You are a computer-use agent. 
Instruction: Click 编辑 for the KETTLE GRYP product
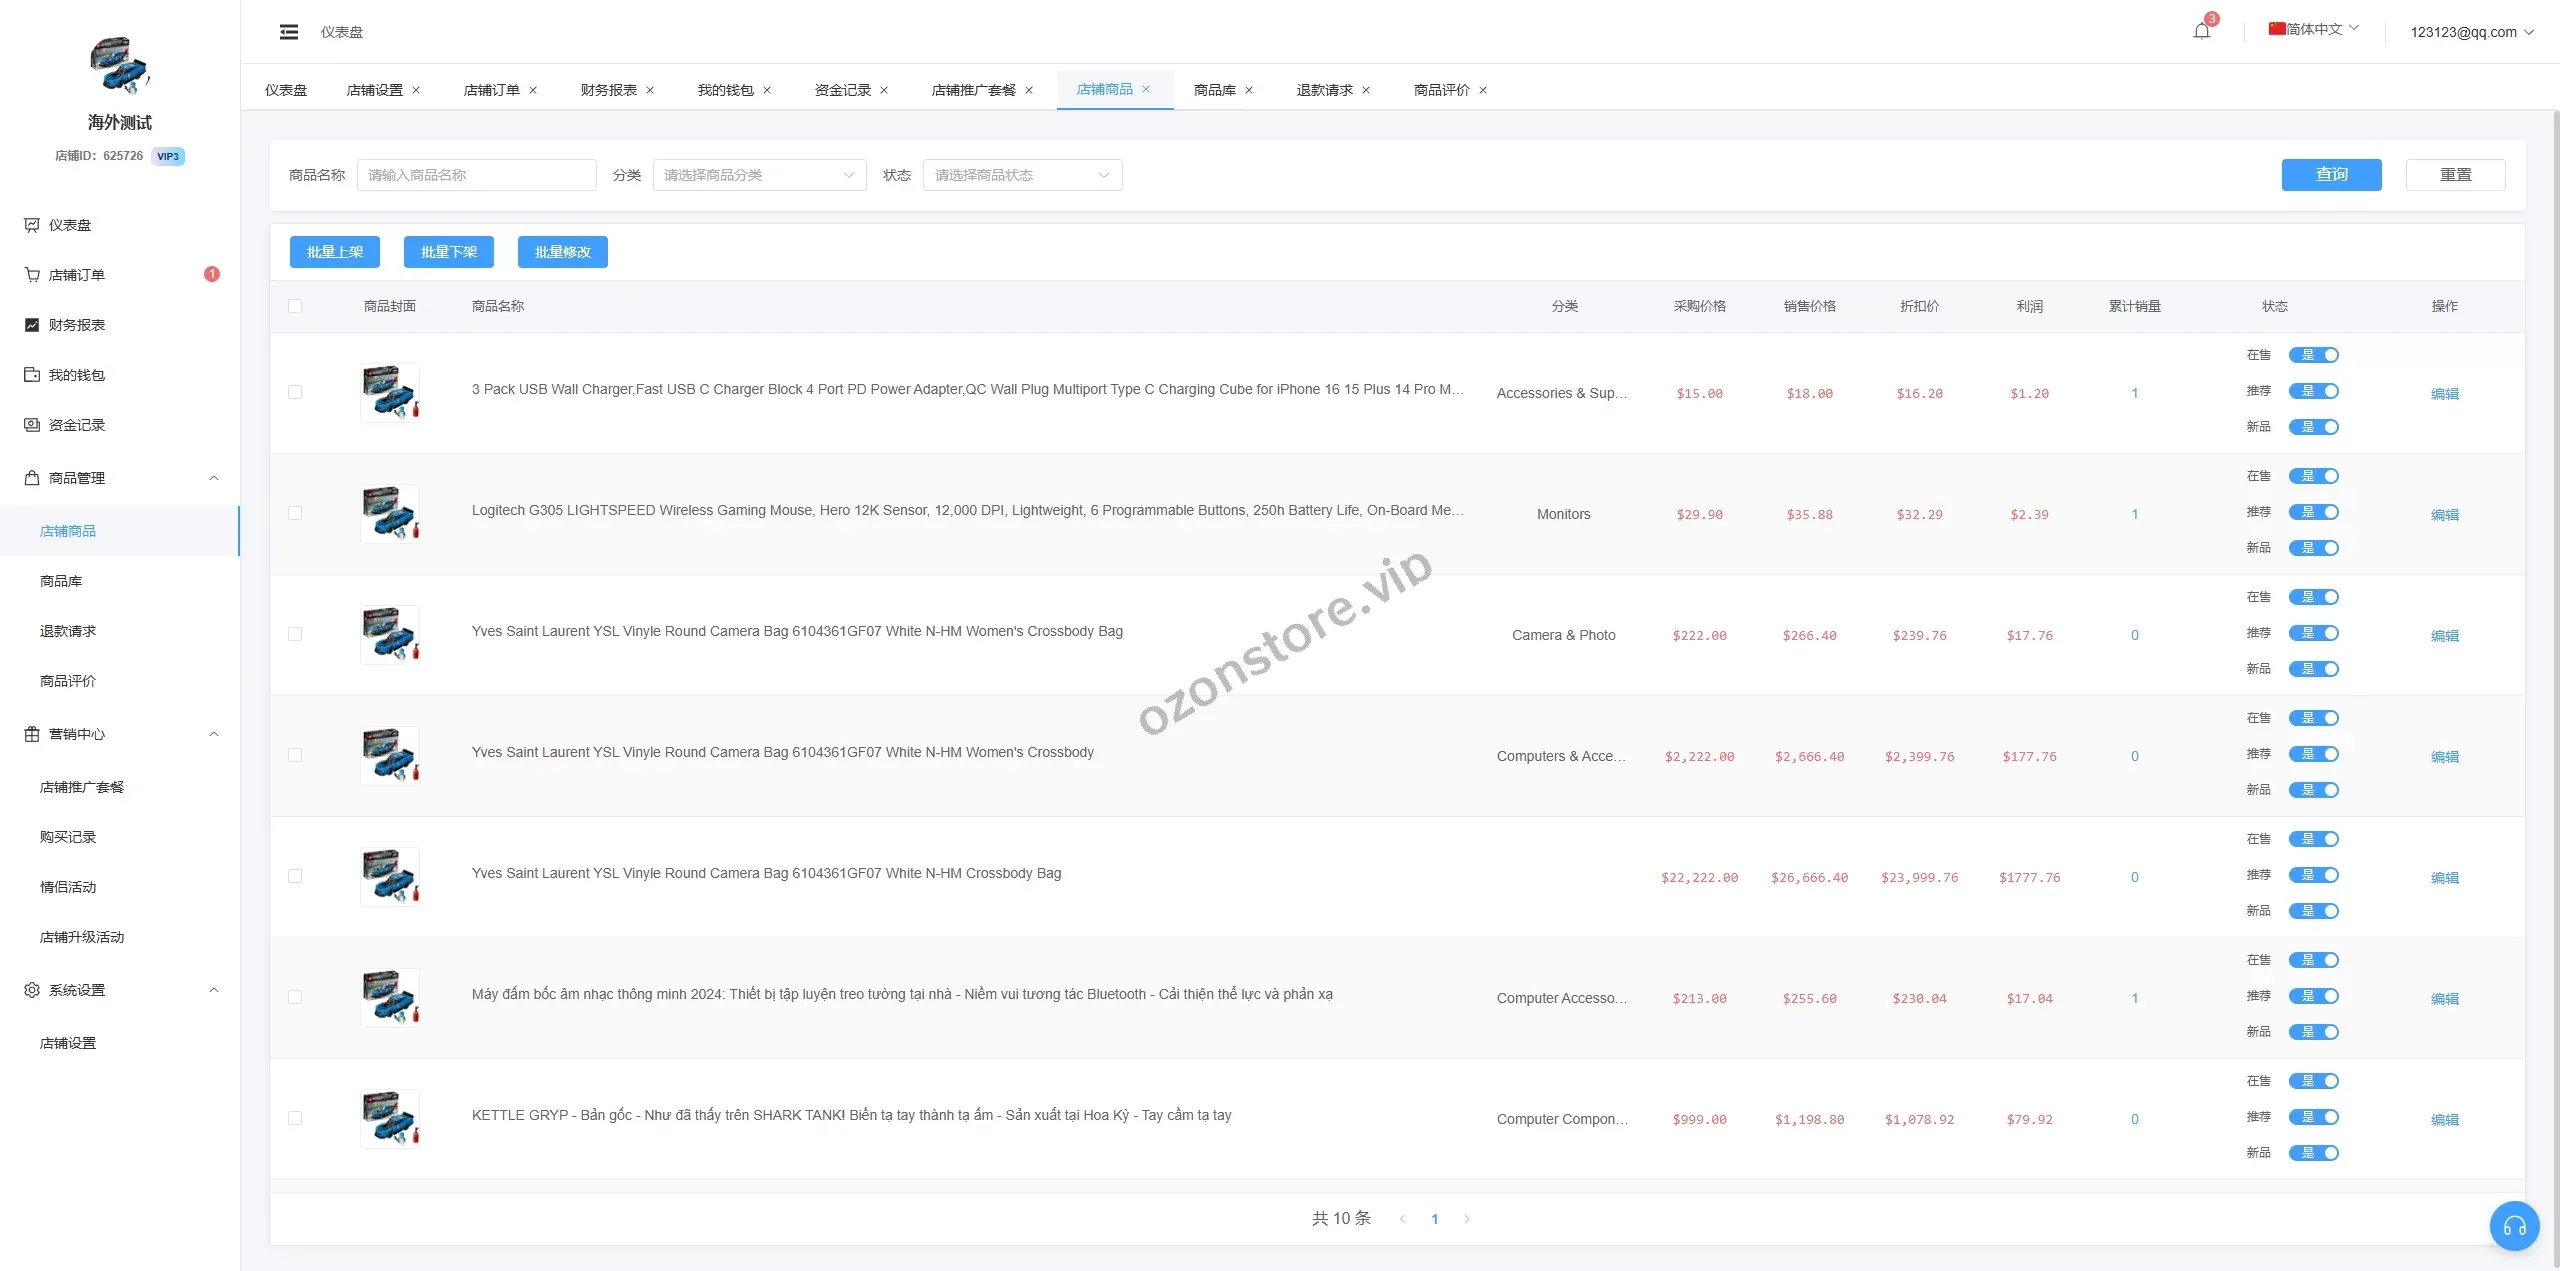pyautogui.click(x=2444, y=1119)
